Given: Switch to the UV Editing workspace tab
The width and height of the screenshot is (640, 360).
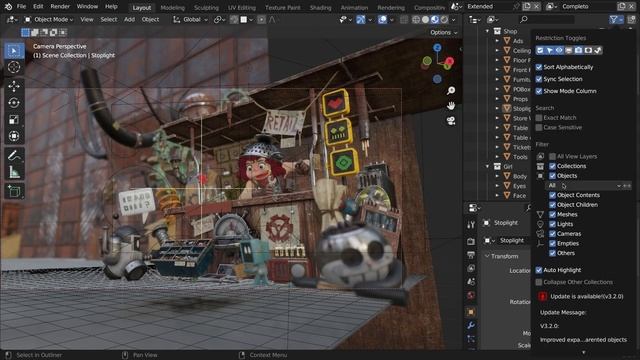Looking at the screenshot, I should (242, 7).
